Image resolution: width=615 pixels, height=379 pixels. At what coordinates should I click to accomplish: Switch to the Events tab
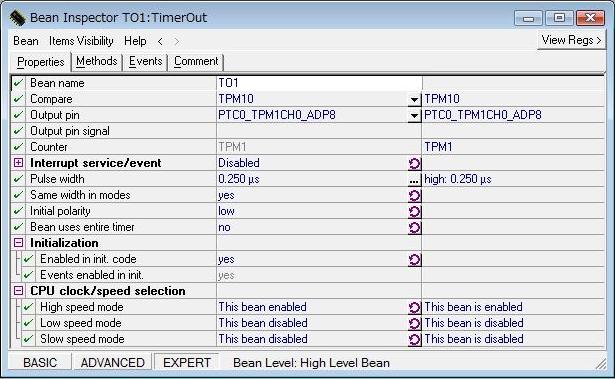pyautogui.click(x=146, y=62)
